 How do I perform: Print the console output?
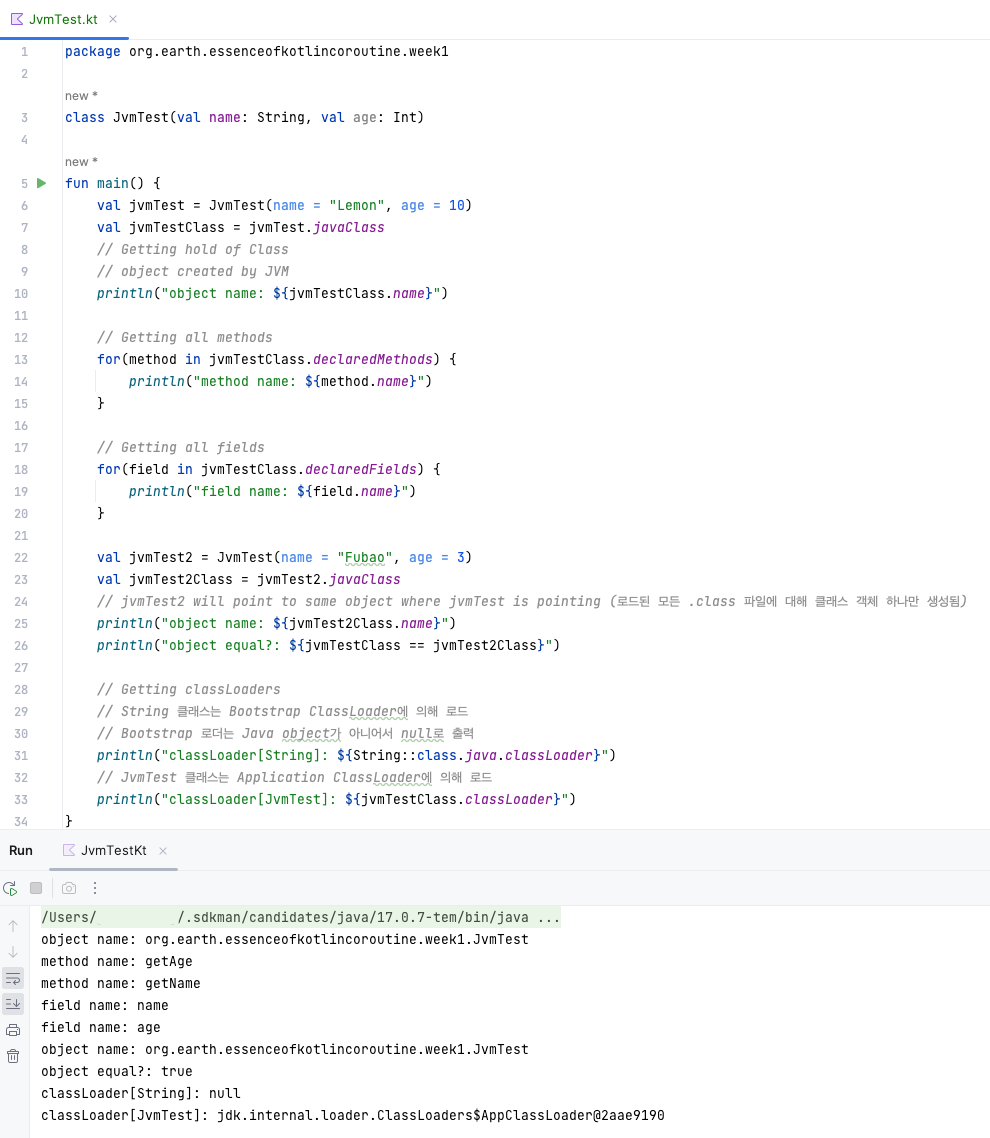pos(13,1031)
